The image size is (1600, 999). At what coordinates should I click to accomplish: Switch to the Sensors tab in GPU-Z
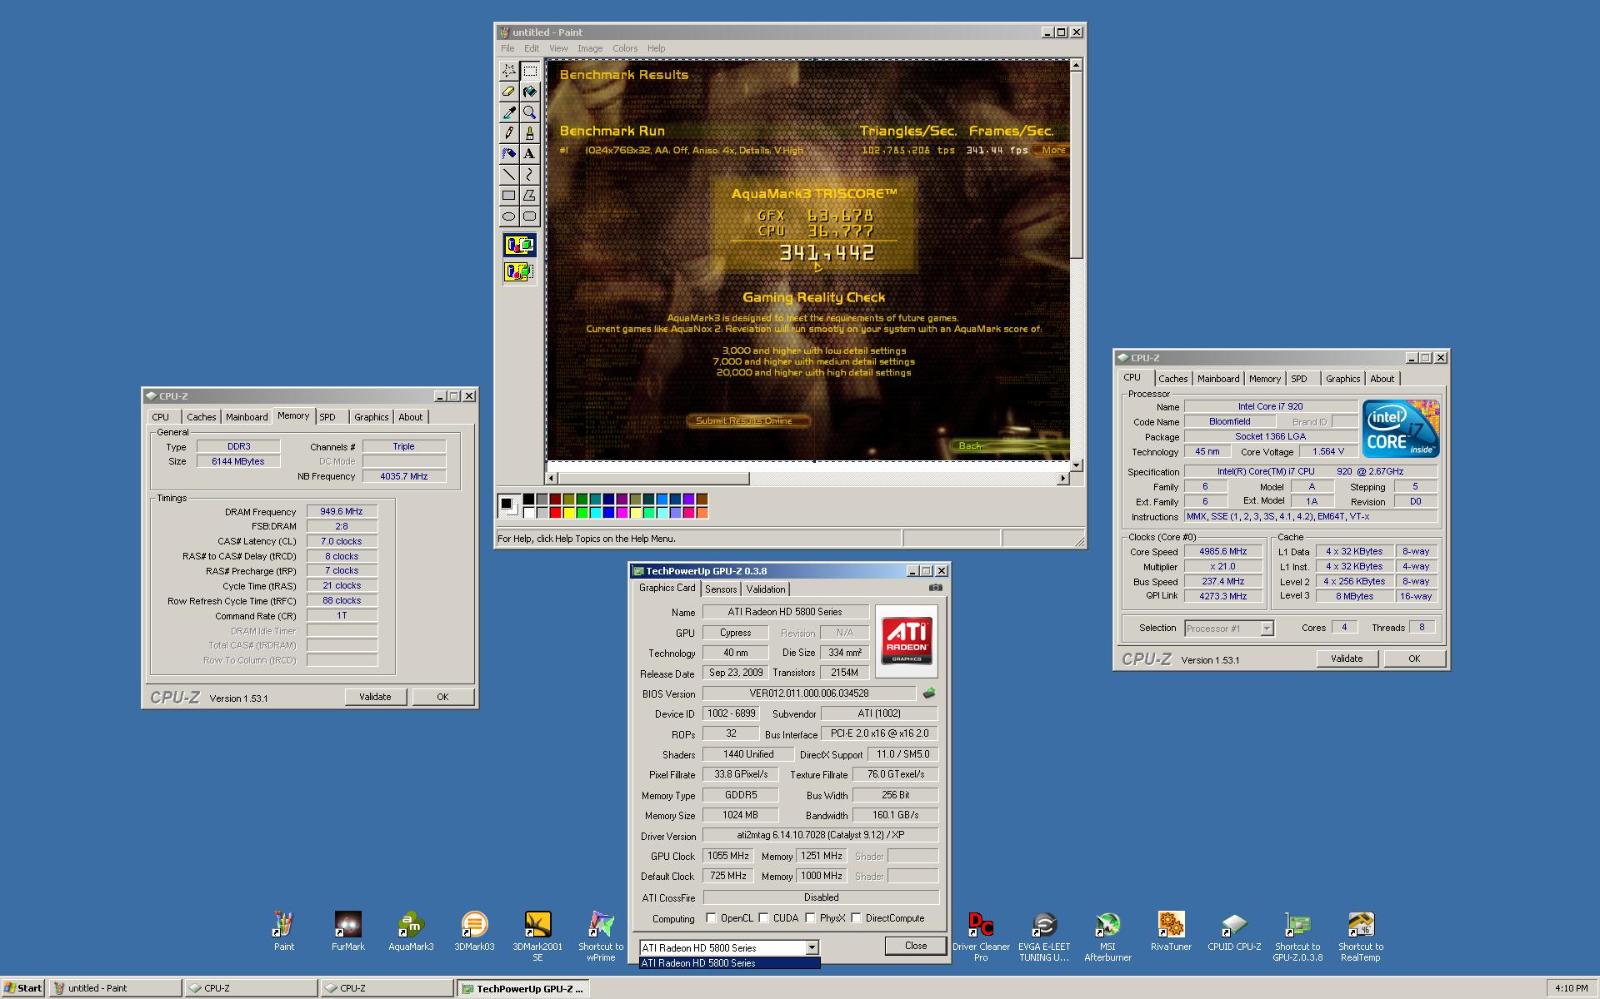[721, 589]
